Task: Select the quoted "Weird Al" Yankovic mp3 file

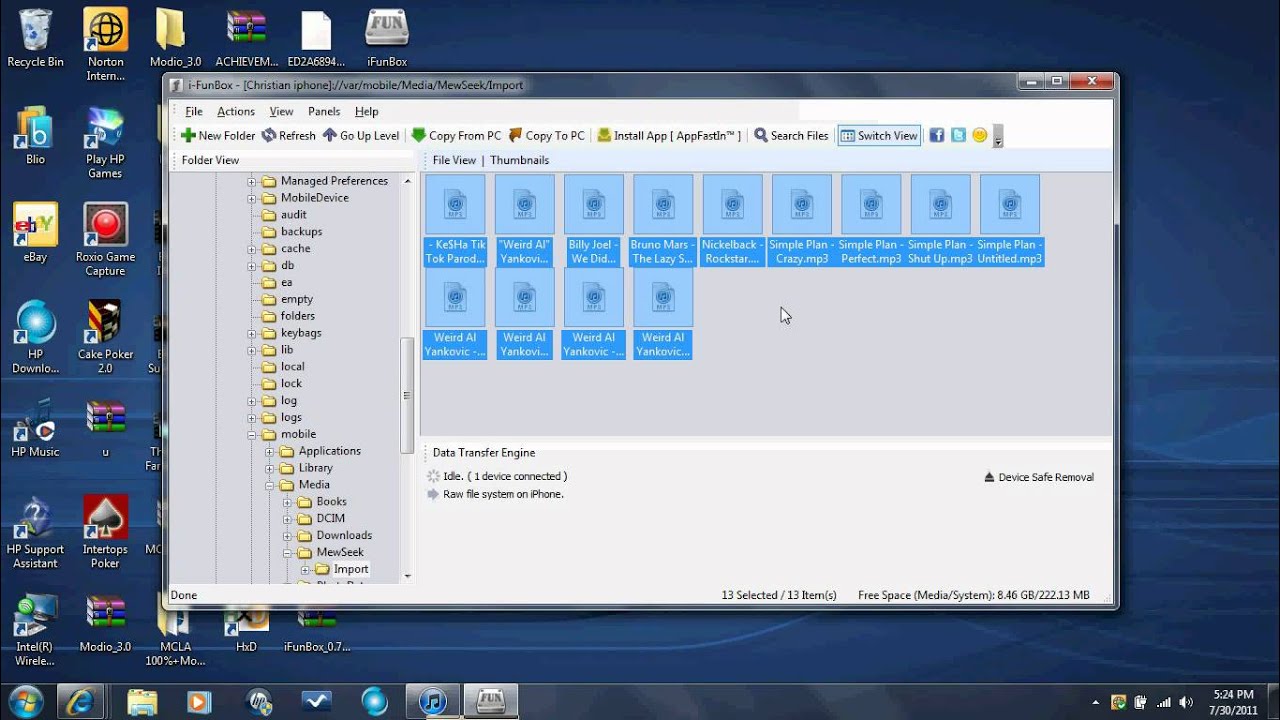Action: pos(525,221)
